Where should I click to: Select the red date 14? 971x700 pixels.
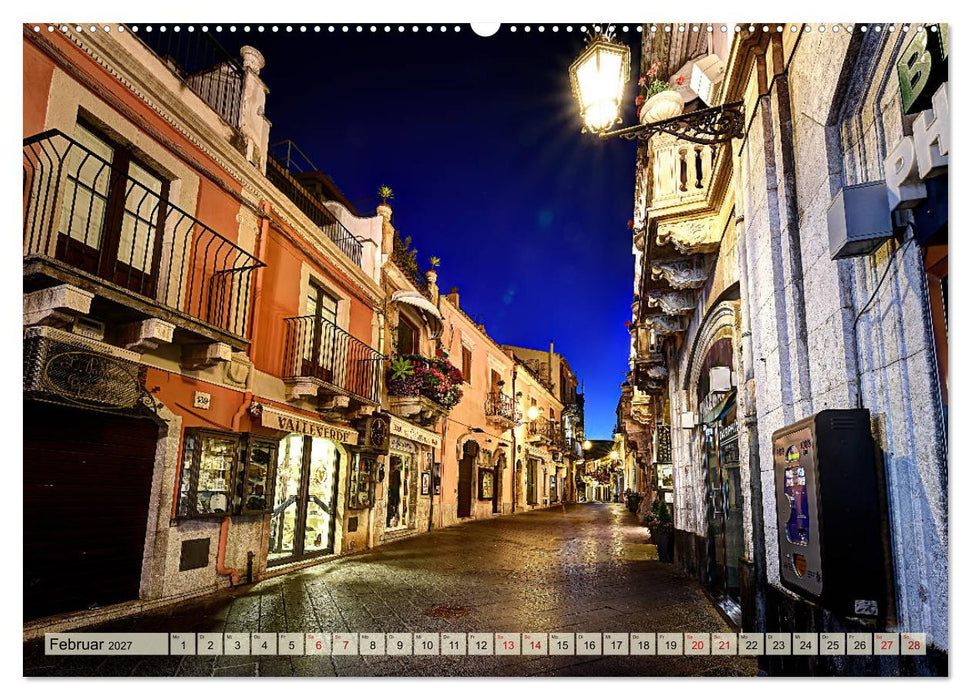pyautogui.click(x=535, y=644)
